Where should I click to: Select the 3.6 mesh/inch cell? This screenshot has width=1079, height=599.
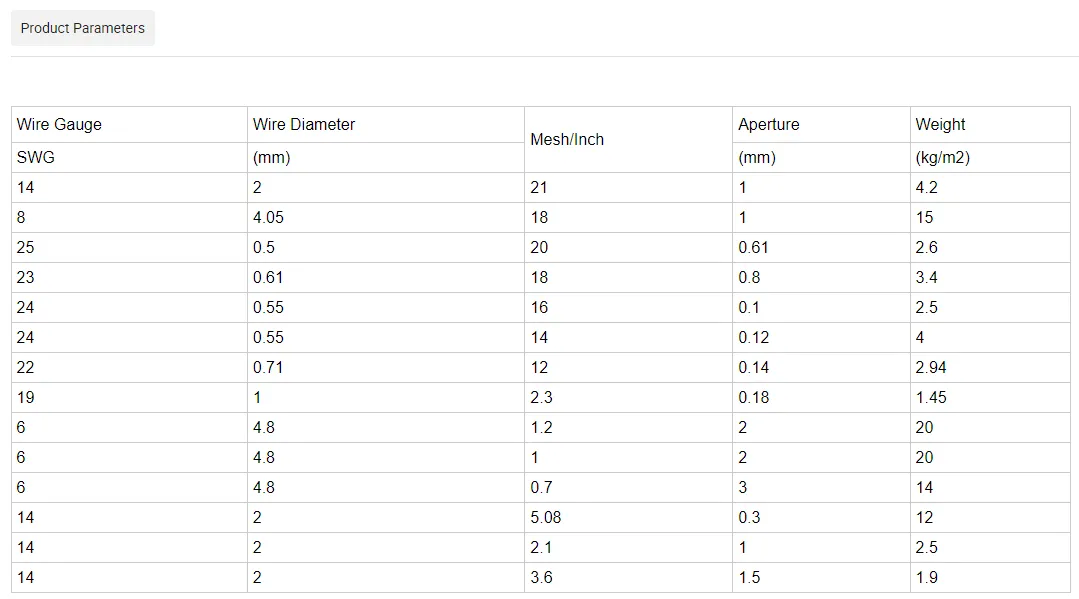point(541,577)
